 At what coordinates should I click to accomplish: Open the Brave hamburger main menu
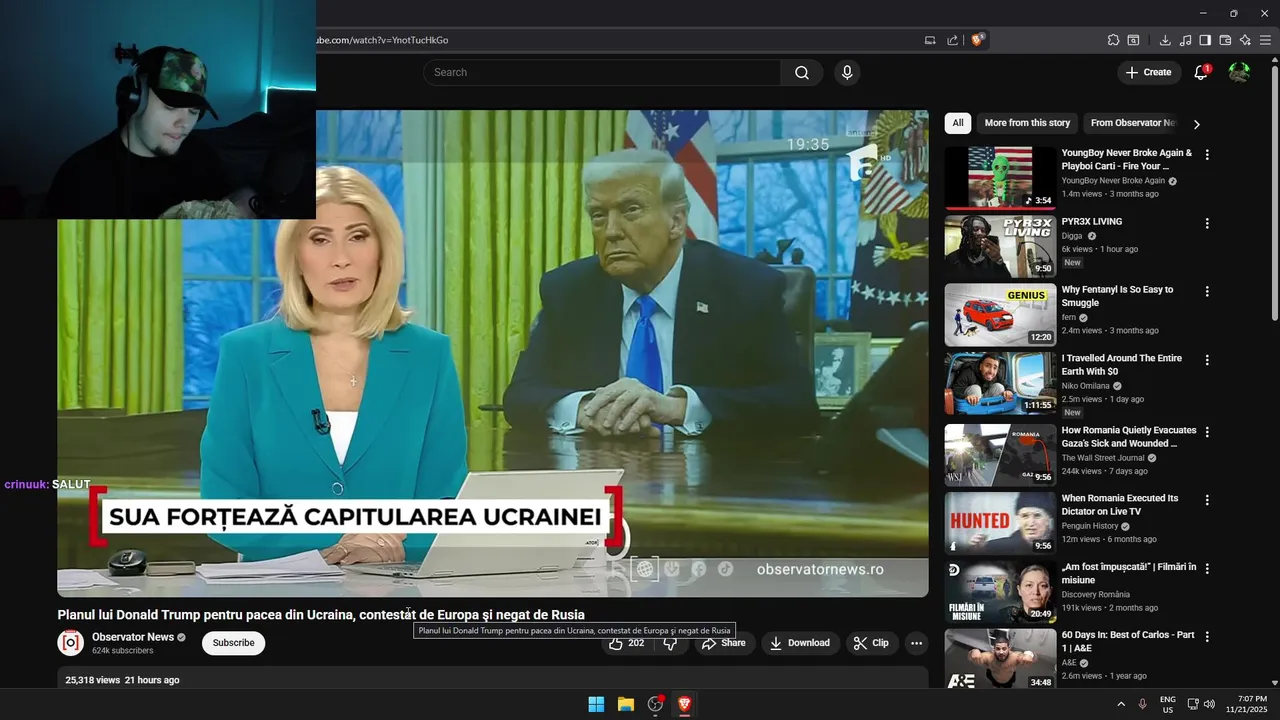click(x=1265, y=40)
